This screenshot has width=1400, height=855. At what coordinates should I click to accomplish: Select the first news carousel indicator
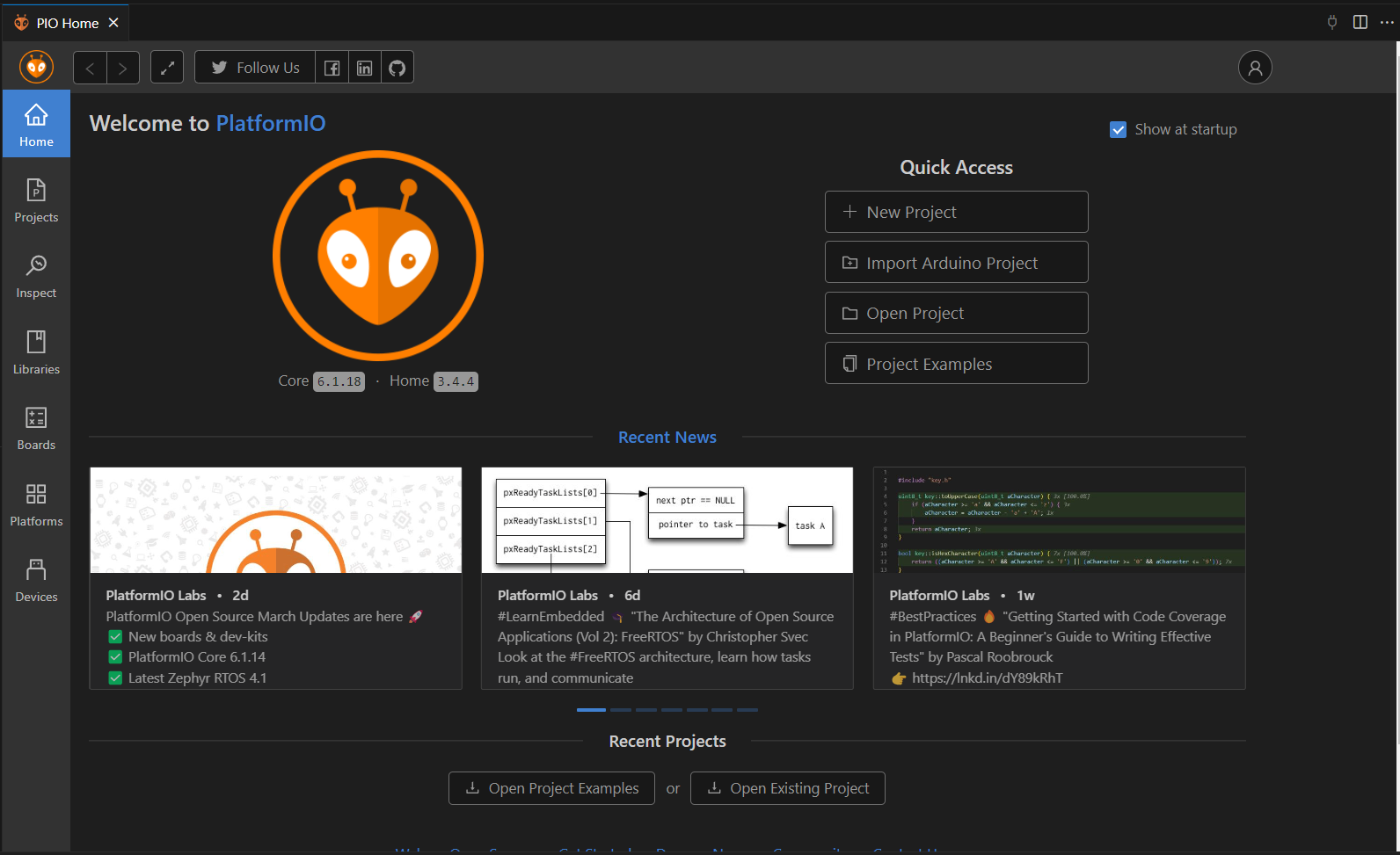[591, 710]
